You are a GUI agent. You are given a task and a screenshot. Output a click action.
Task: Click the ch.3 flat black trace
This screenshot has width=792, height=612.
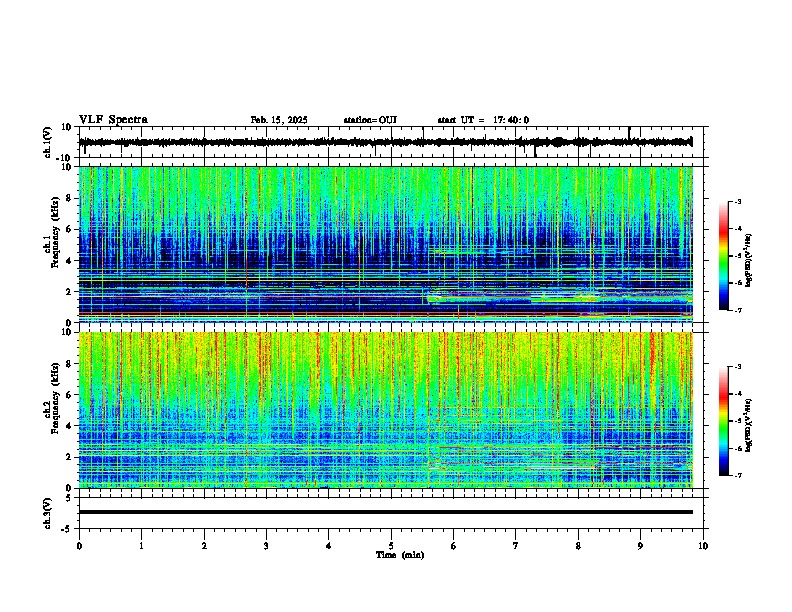coord(386,512)
